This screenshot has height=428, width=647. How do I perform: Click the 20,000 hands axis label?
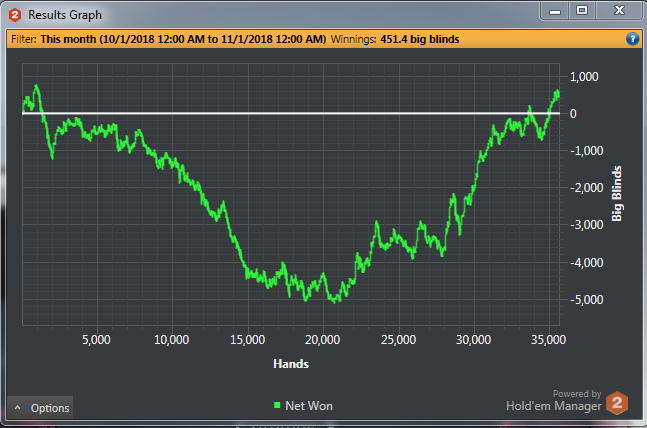[323, 340]
